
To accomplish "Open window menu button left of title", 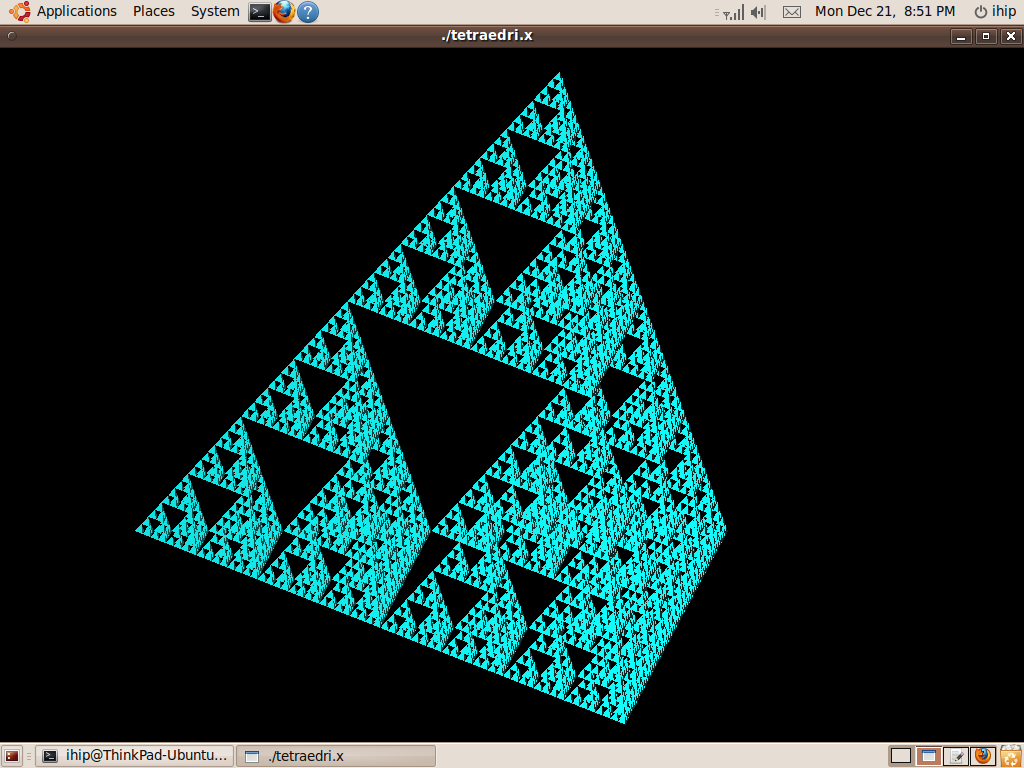I will coord(11,36).
